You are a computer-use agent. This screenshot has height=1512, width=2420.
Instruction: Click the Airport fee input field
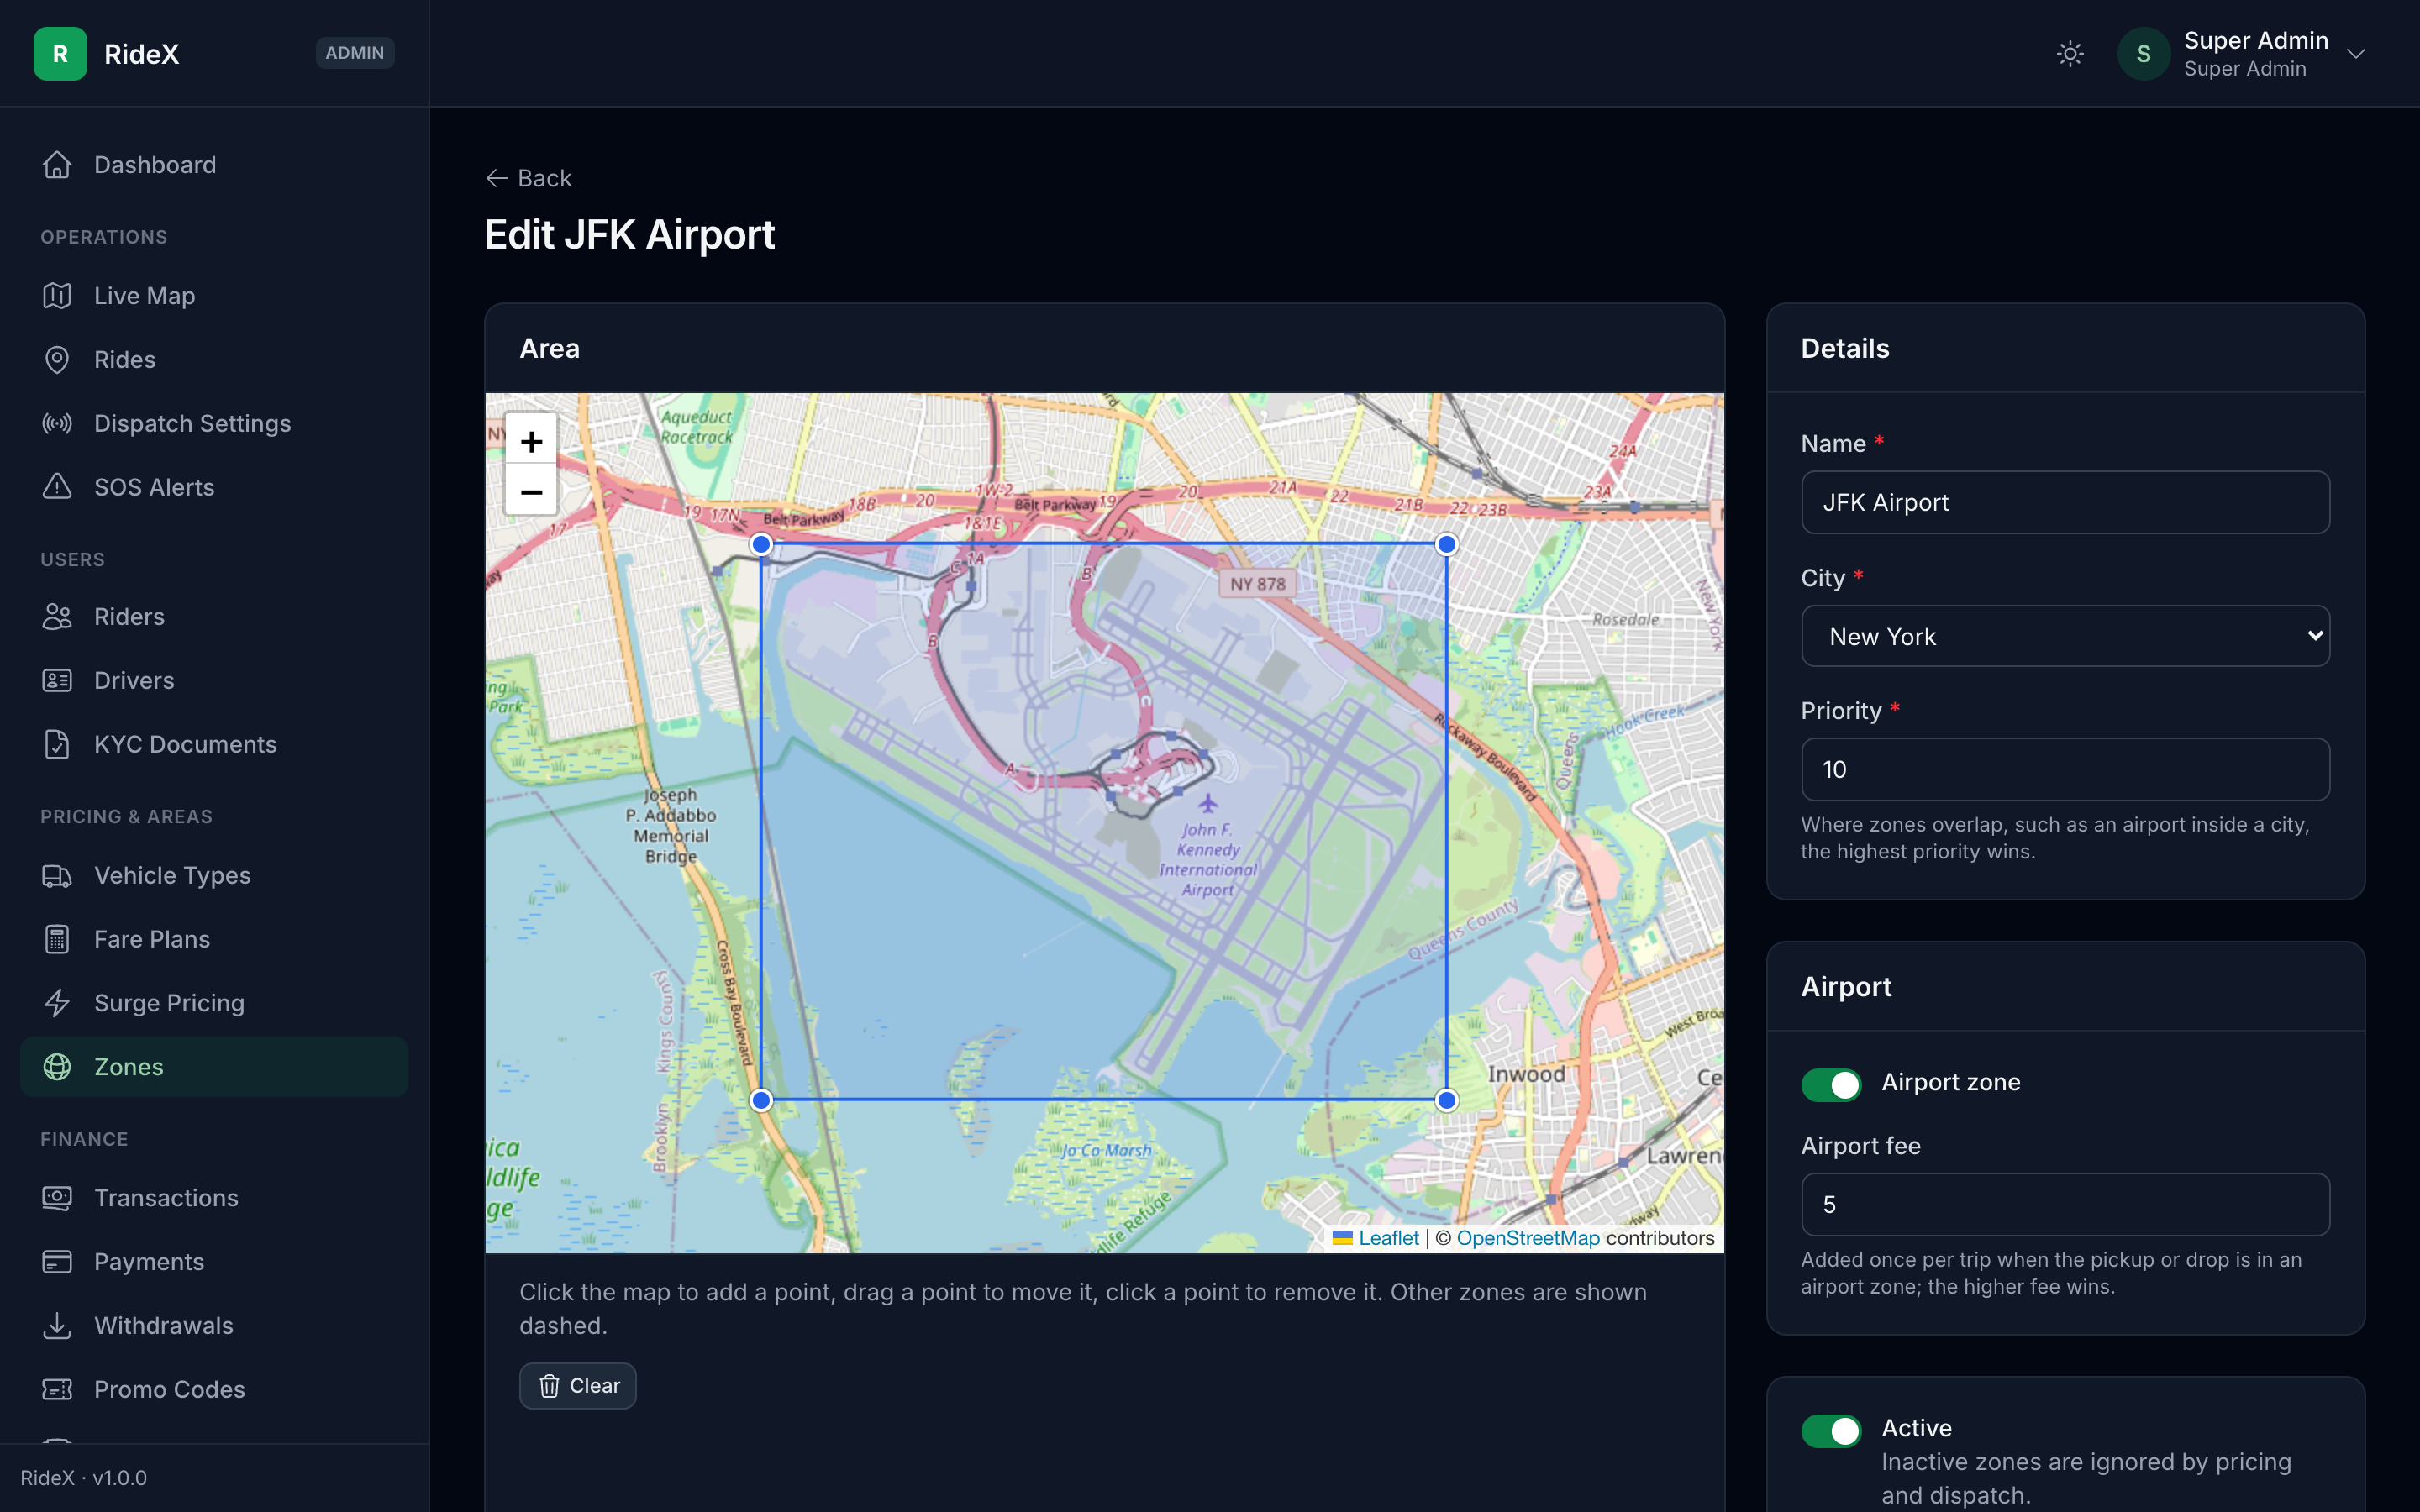[x=2065, y=1204]
